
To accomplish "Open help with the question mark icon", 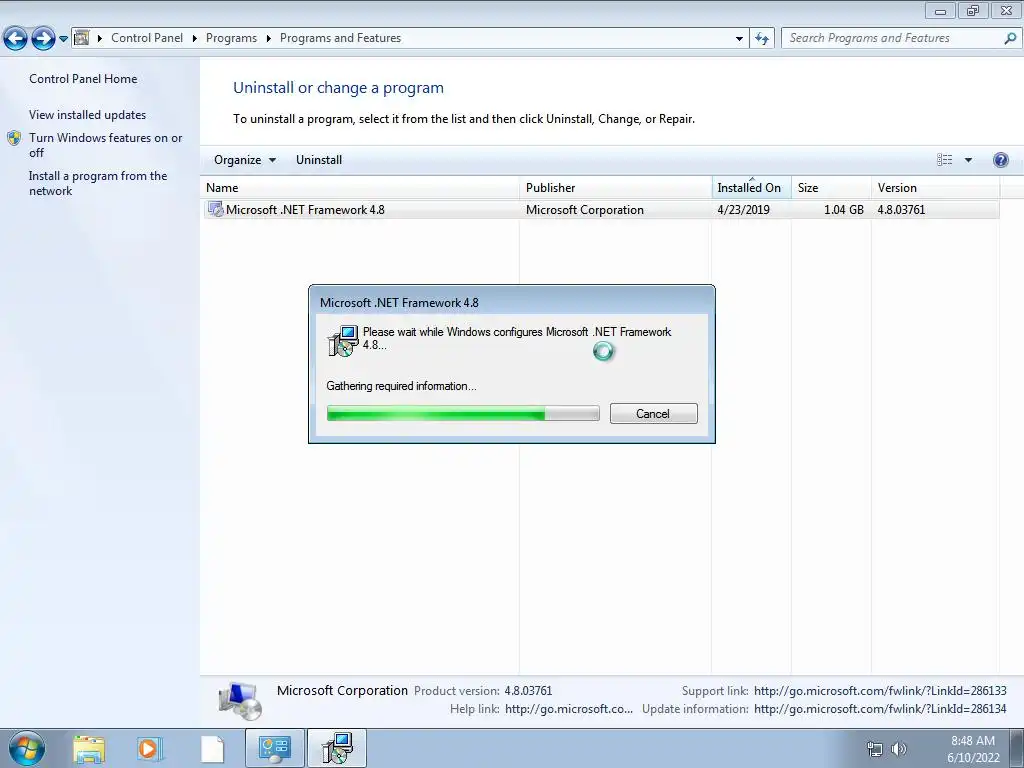I will click(x=1000, y=160).
